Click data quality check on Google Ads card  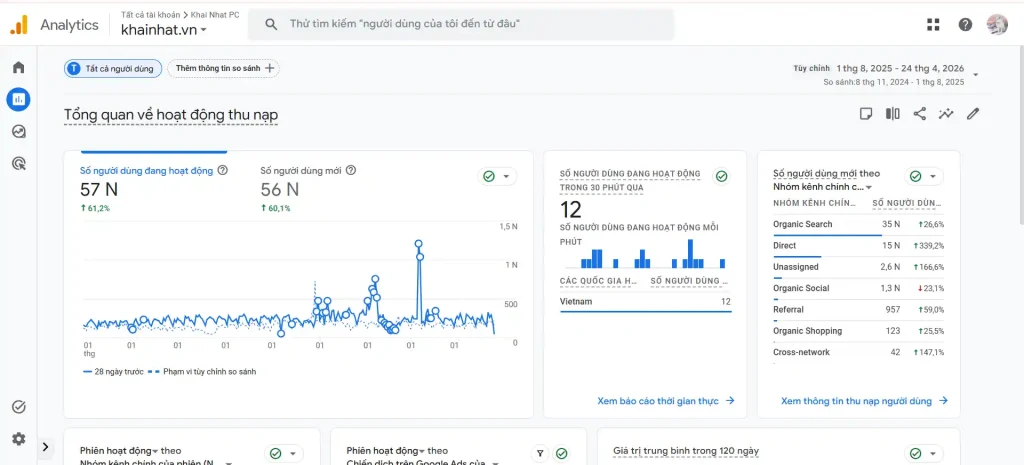(561, 453)
